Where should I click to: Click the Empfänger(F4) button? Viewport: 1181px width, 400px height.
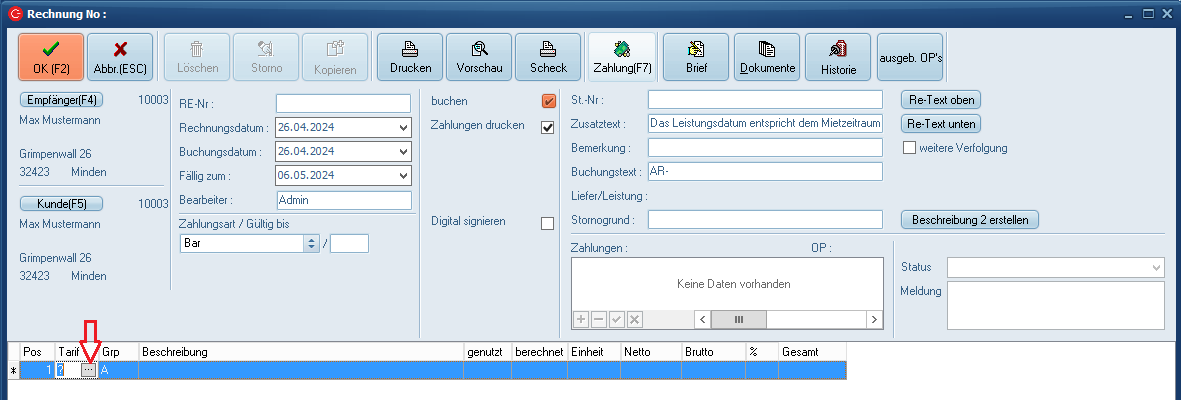click(62, 100)
